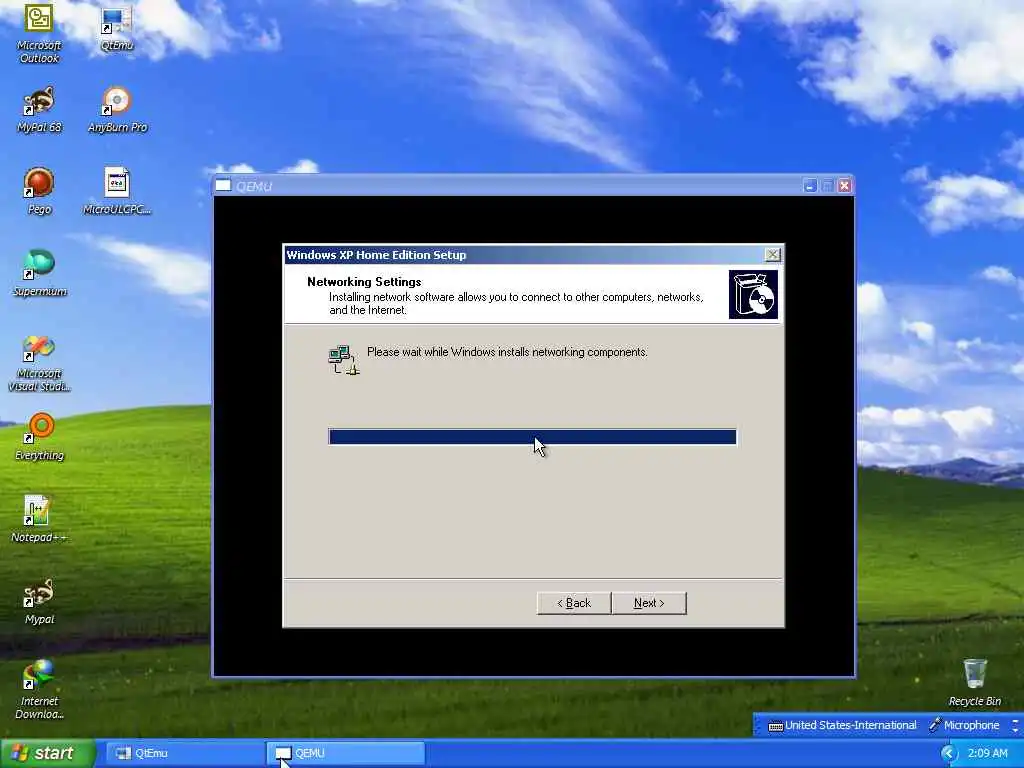Click the Back button in setup
Screen dimensions: 1024x768
574,603
